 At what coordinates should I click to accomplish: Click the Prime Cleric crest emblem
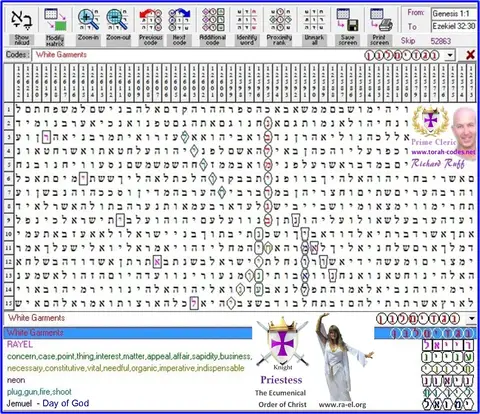pyautogui.click(x=430, y=121)
